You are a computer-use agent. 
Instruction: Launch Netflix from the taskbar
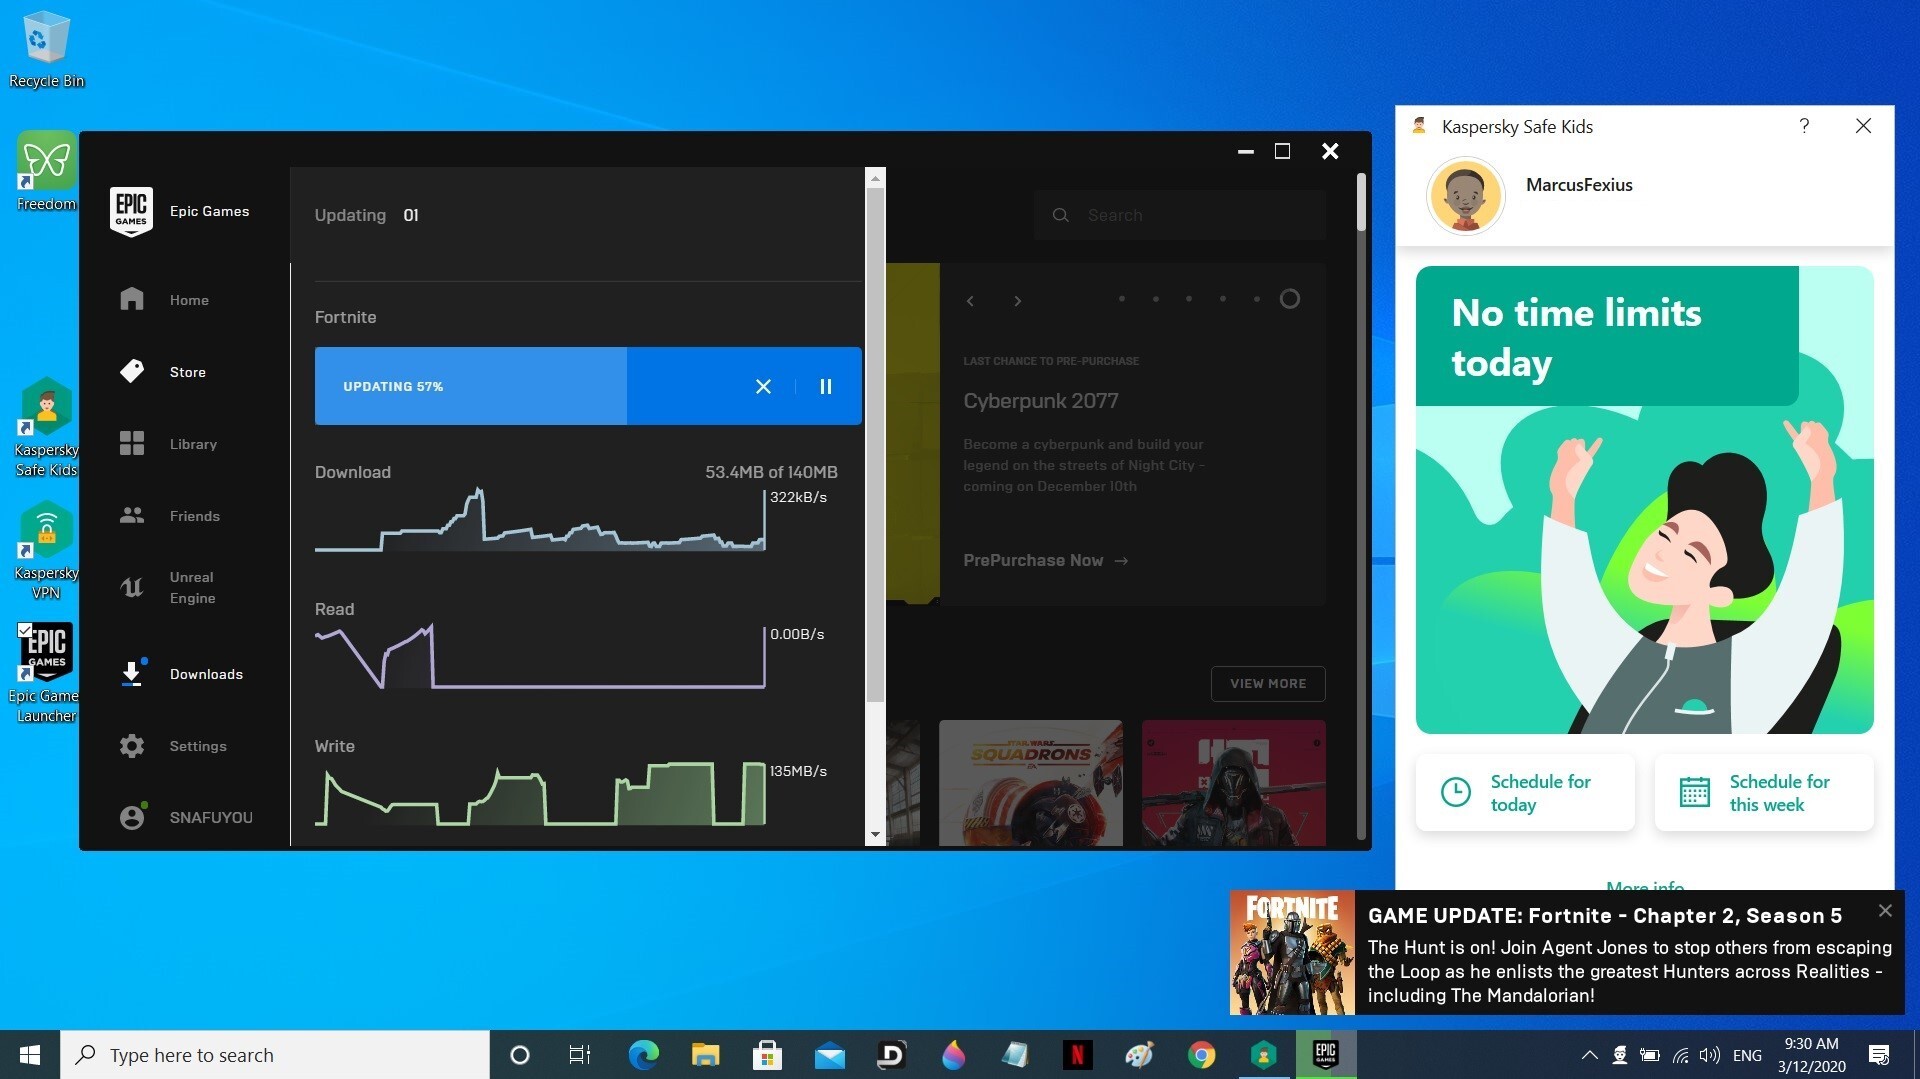(1077, 1055)
